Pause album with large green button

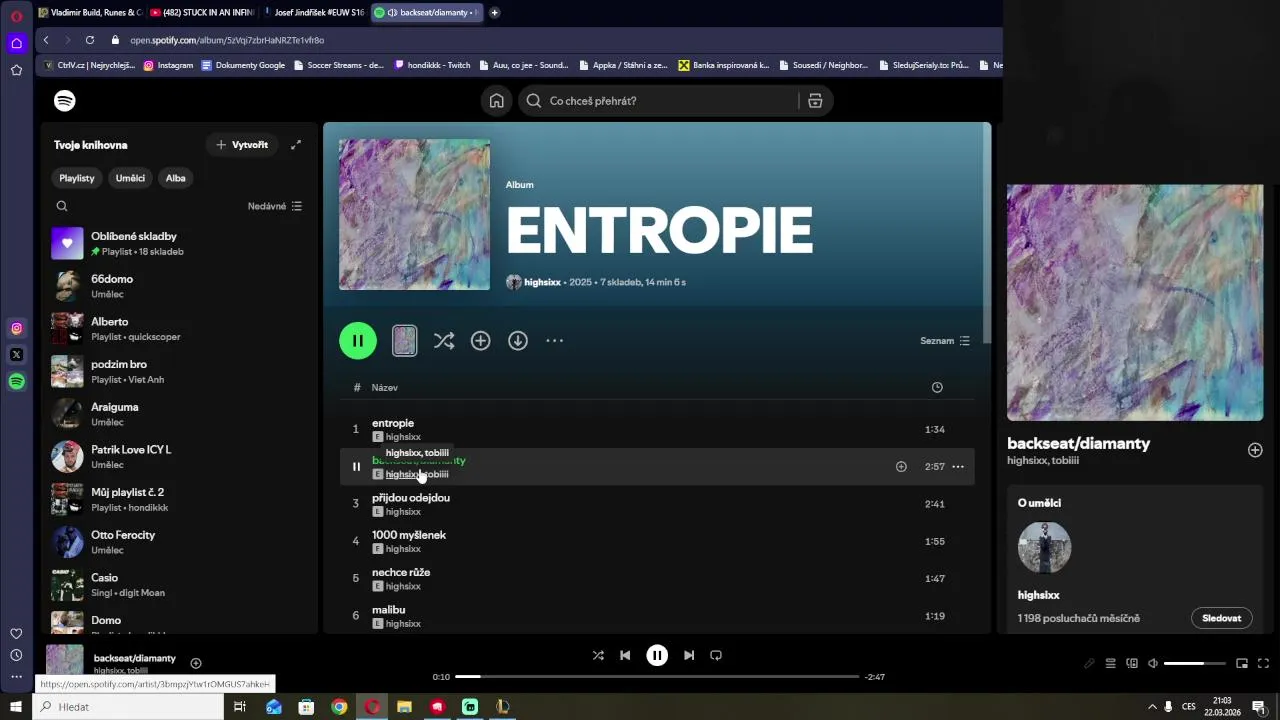pos(358,341)
